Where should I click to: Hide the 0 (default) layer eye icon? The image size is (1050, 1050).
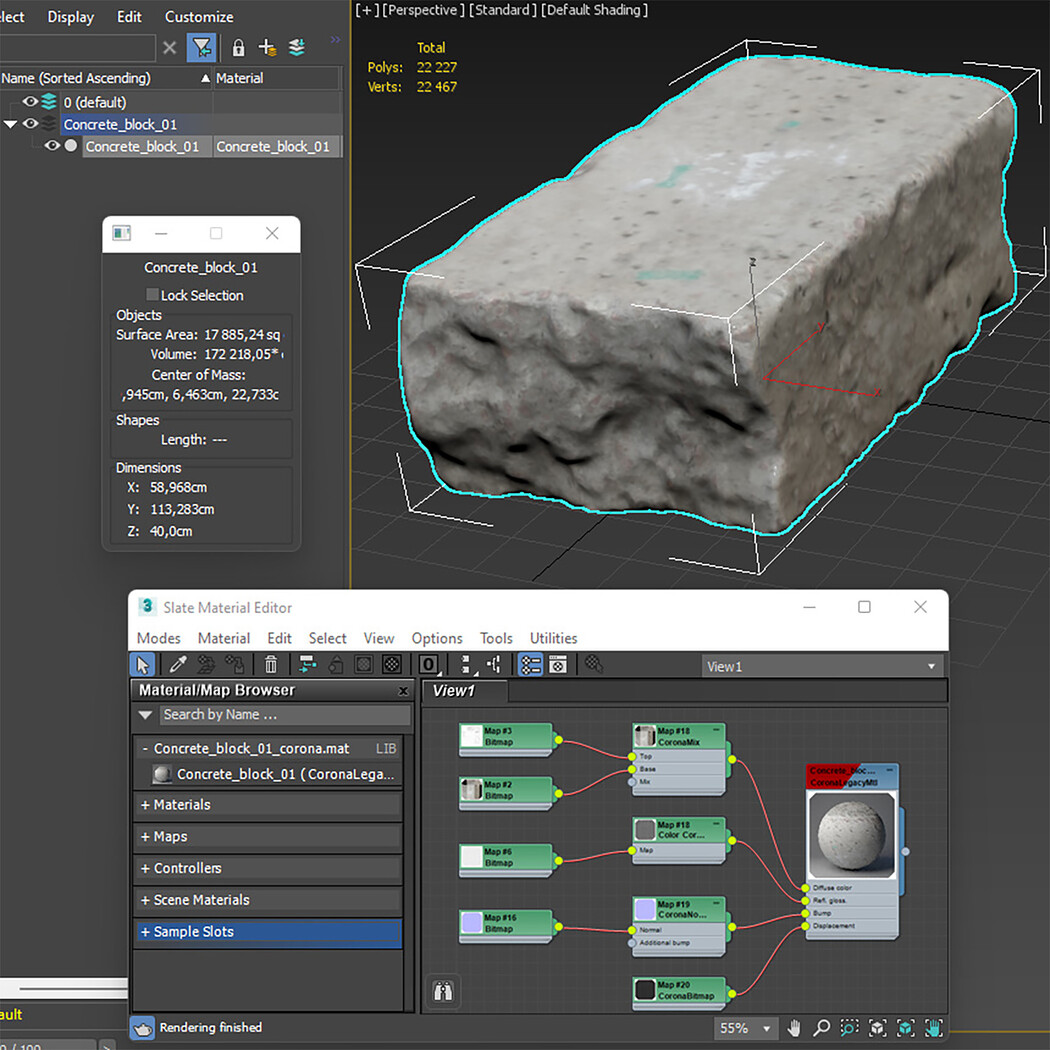pyautogui.click(x=30, y=102)
